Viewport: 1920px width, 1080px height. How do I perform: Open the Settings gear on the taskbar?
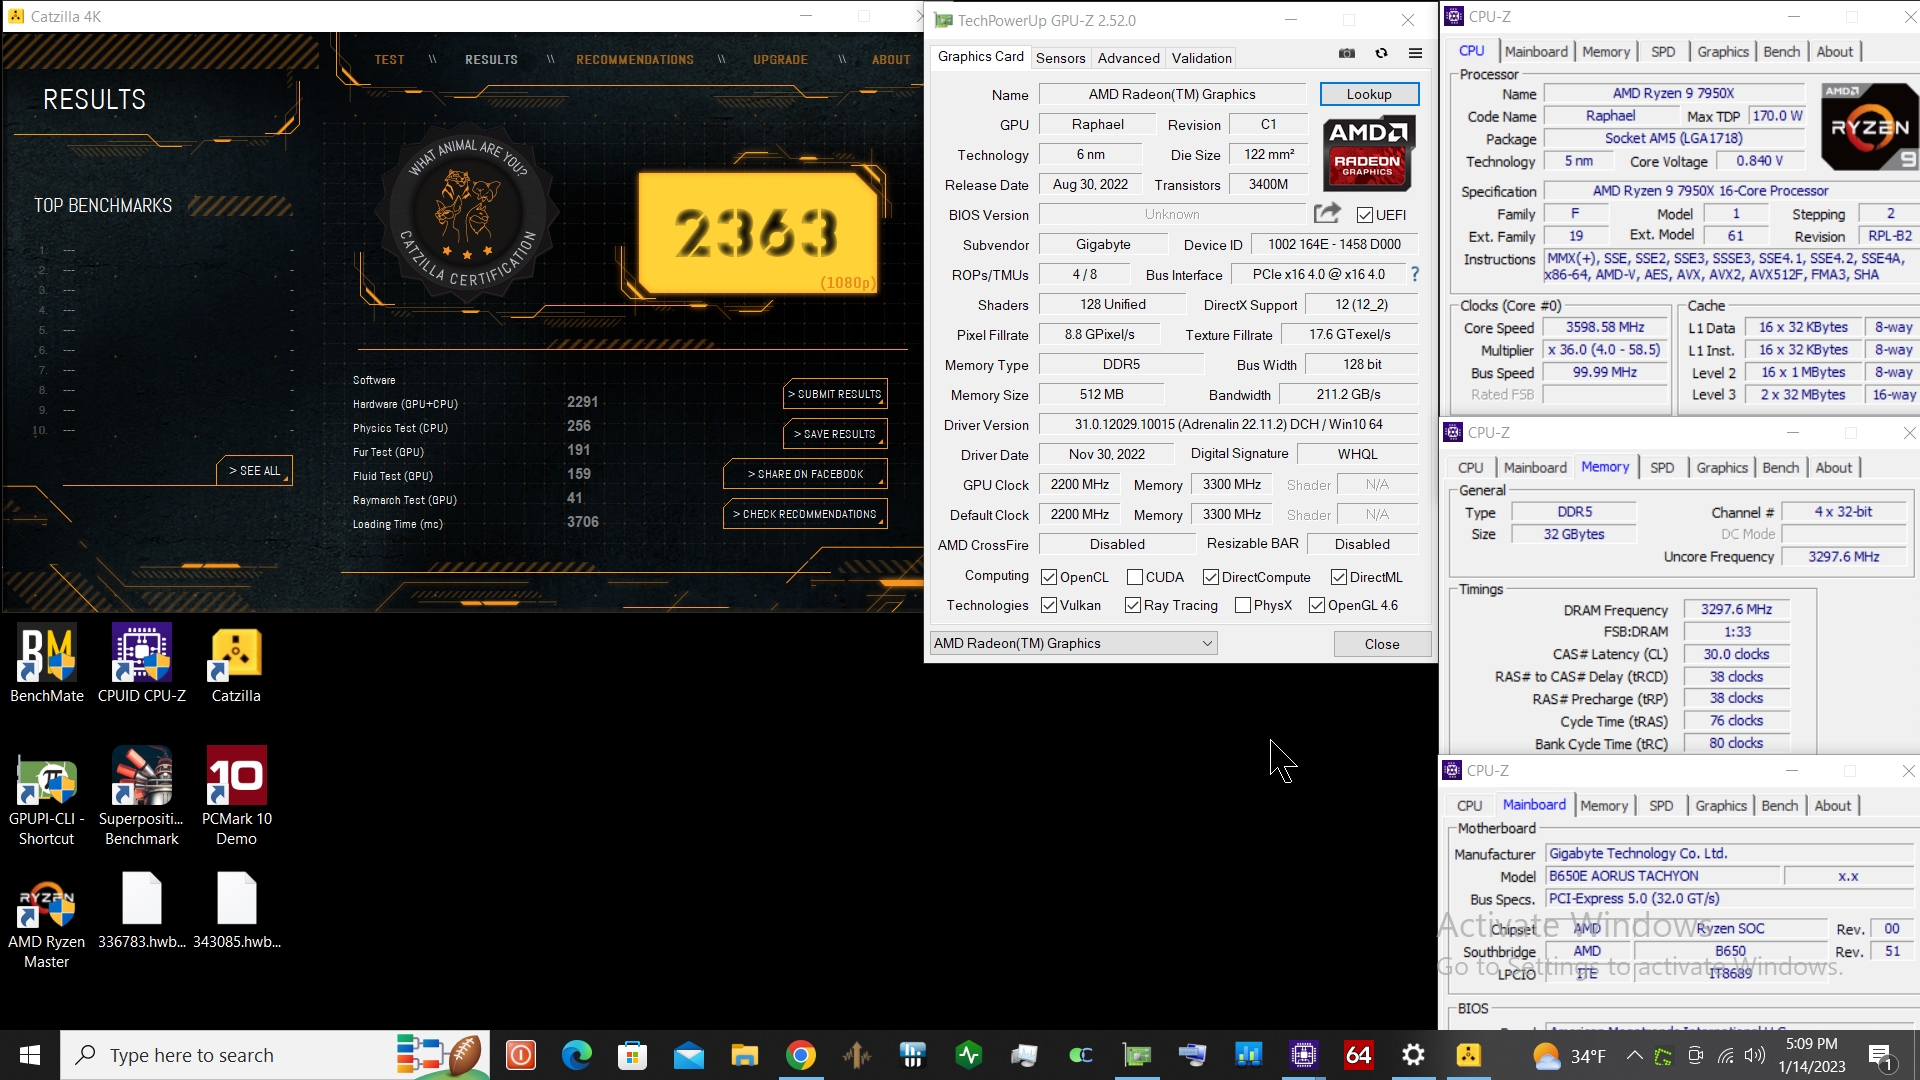click(x=1413, y=1055)
